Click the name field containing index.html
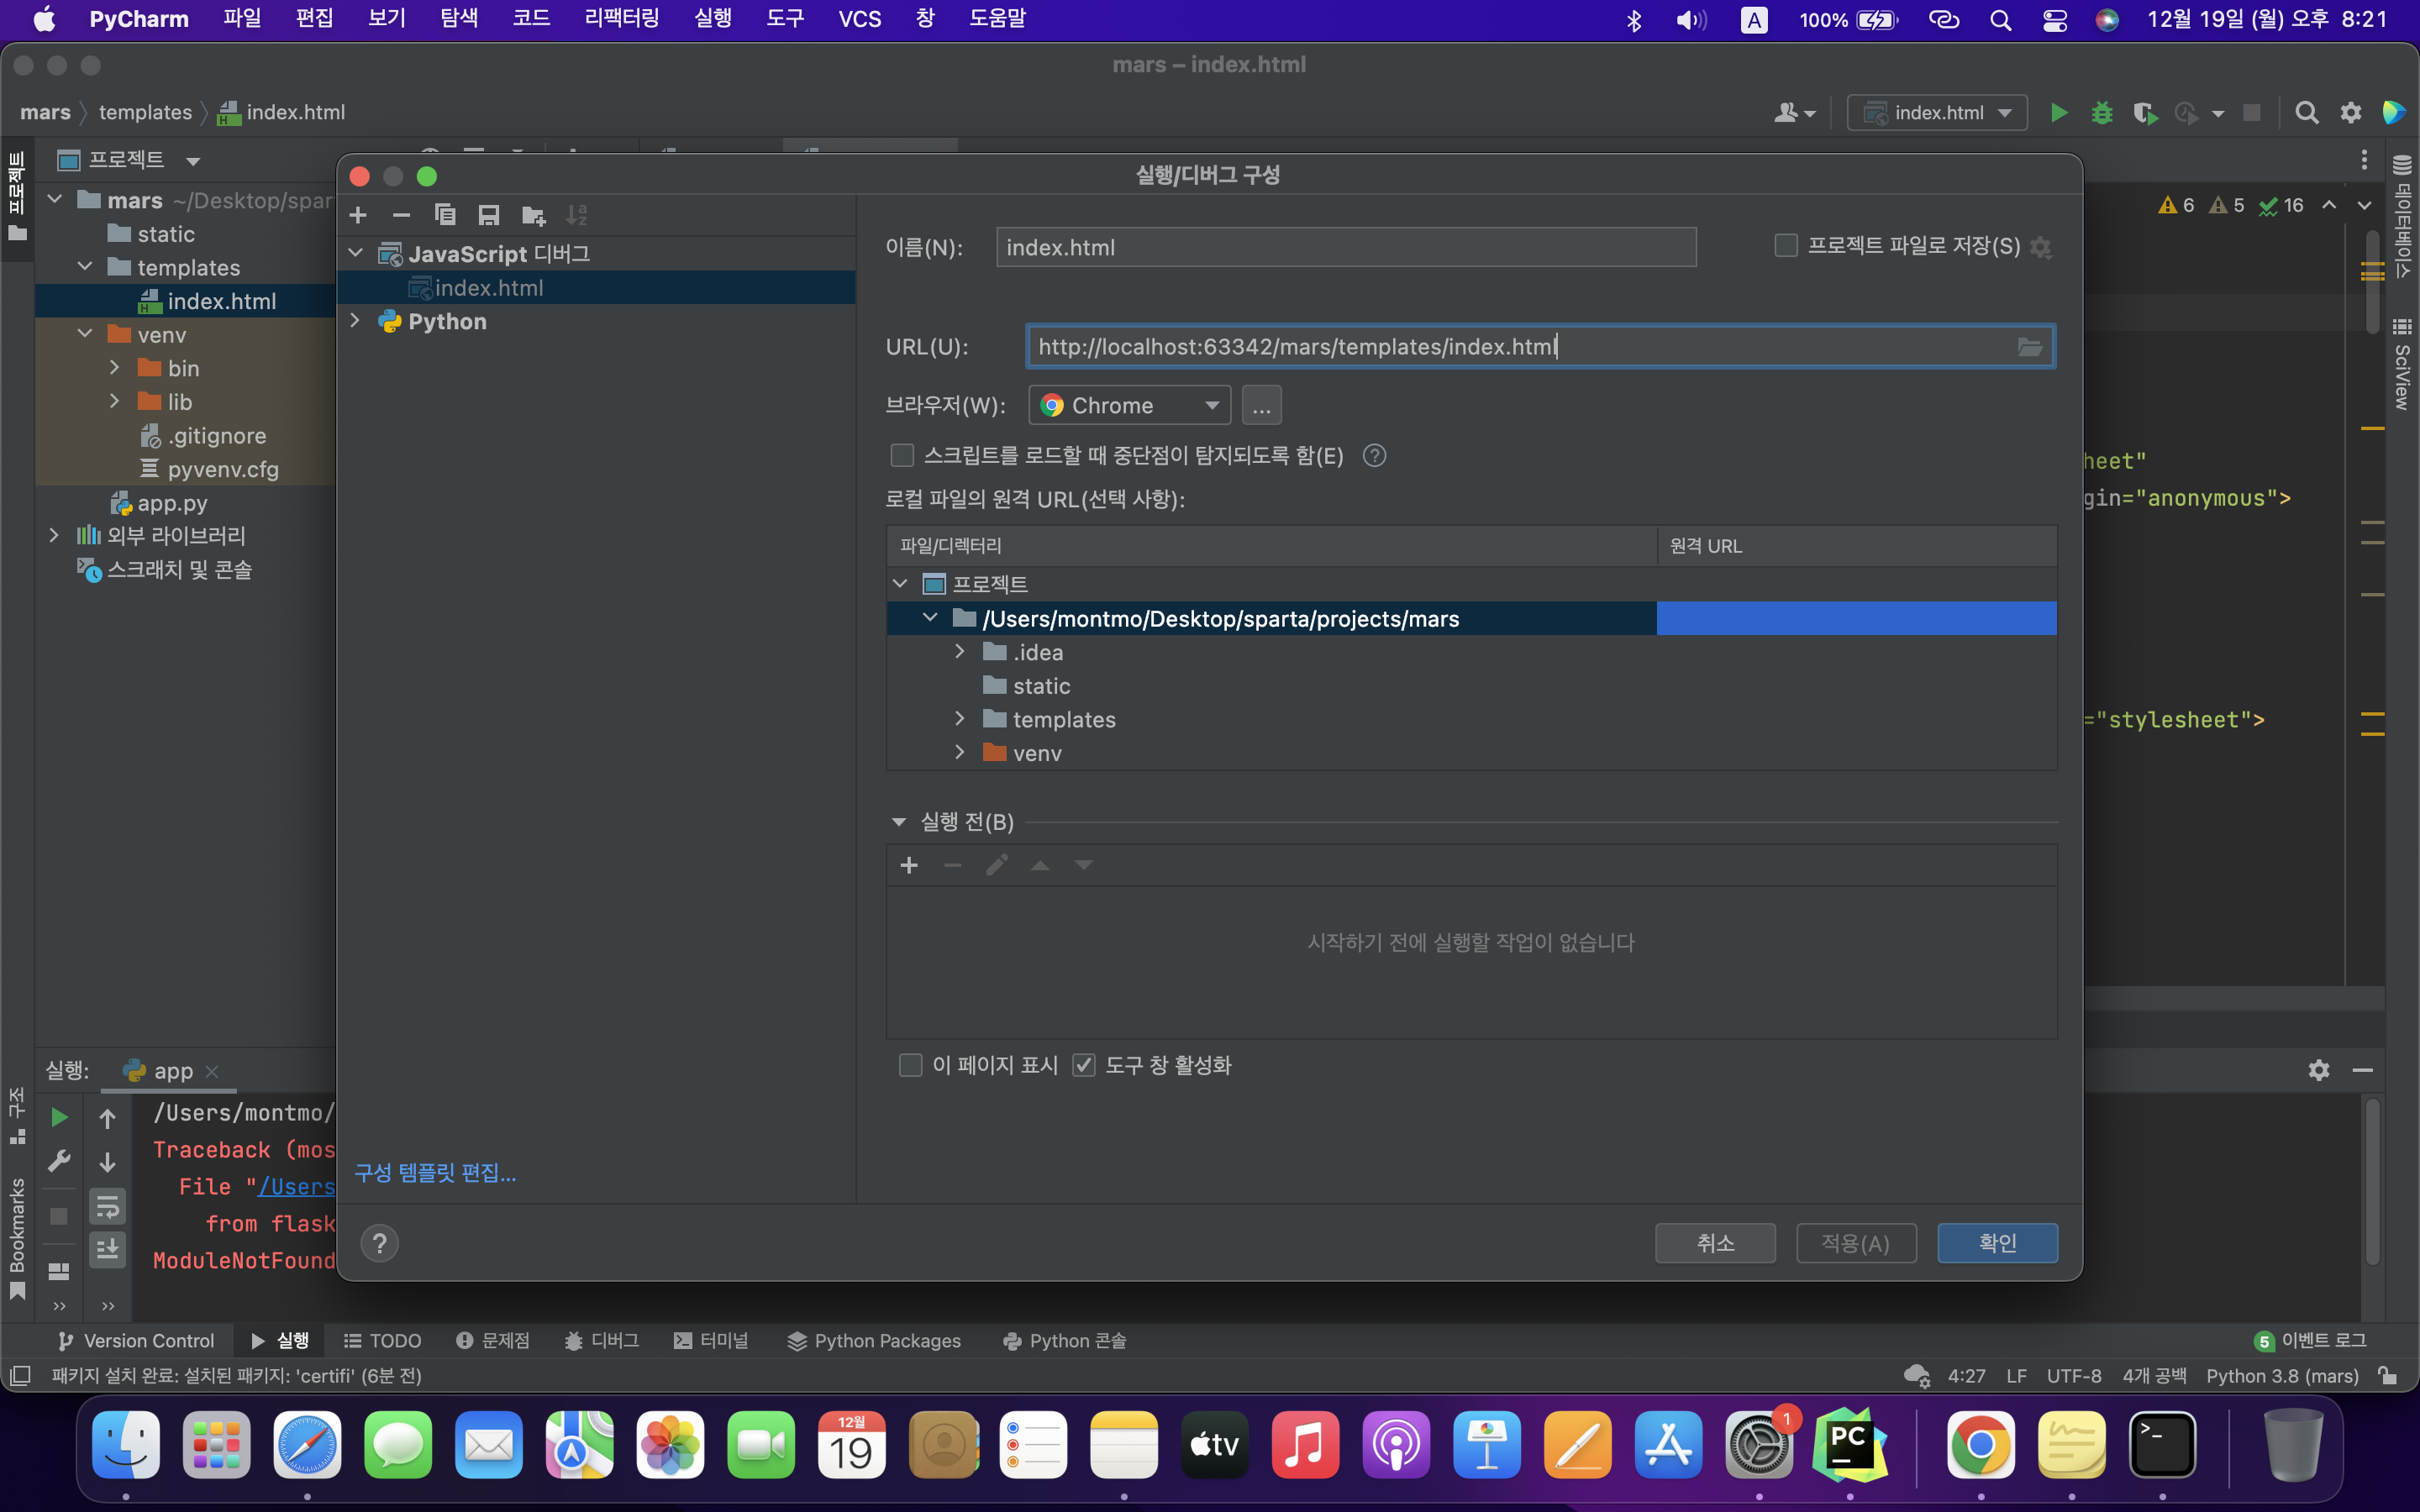This screenshot has height=1512, width=2420. 1346,247
